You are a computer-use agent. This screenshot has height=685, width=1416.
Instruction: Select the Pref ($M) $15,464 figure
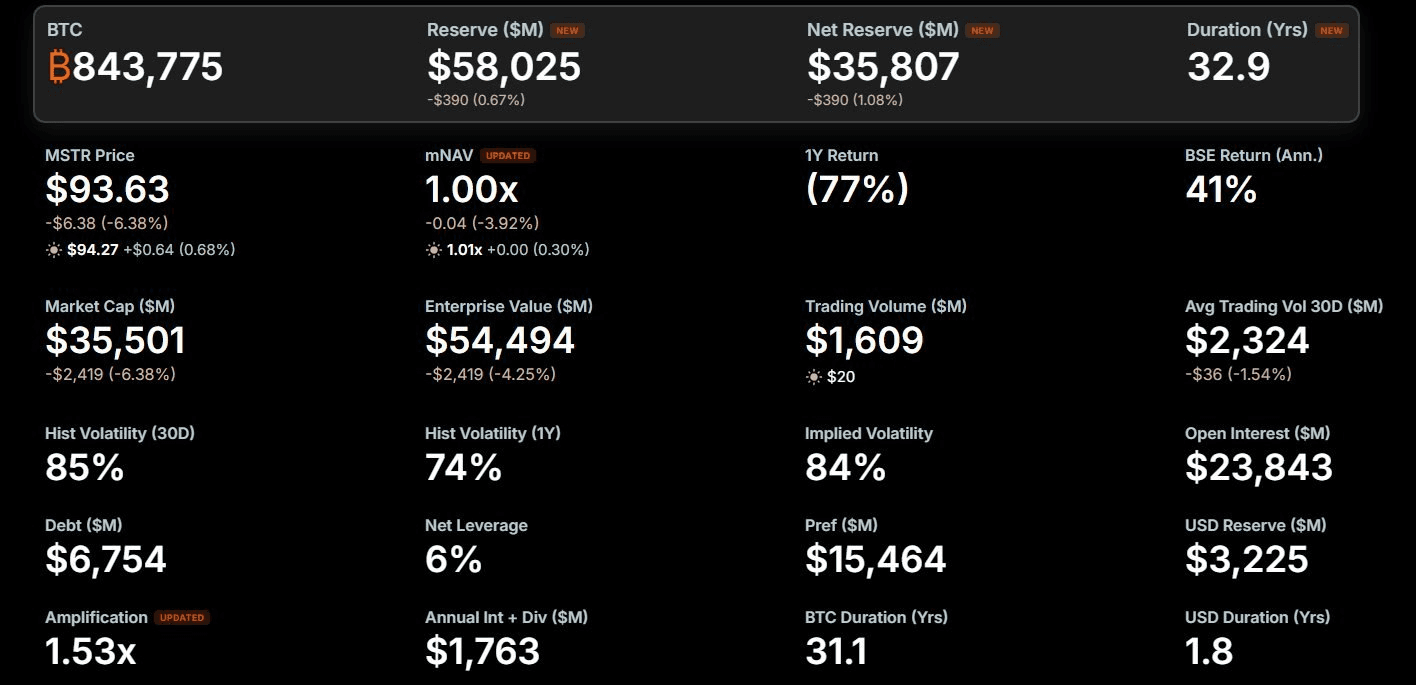(x=876, y=559)
